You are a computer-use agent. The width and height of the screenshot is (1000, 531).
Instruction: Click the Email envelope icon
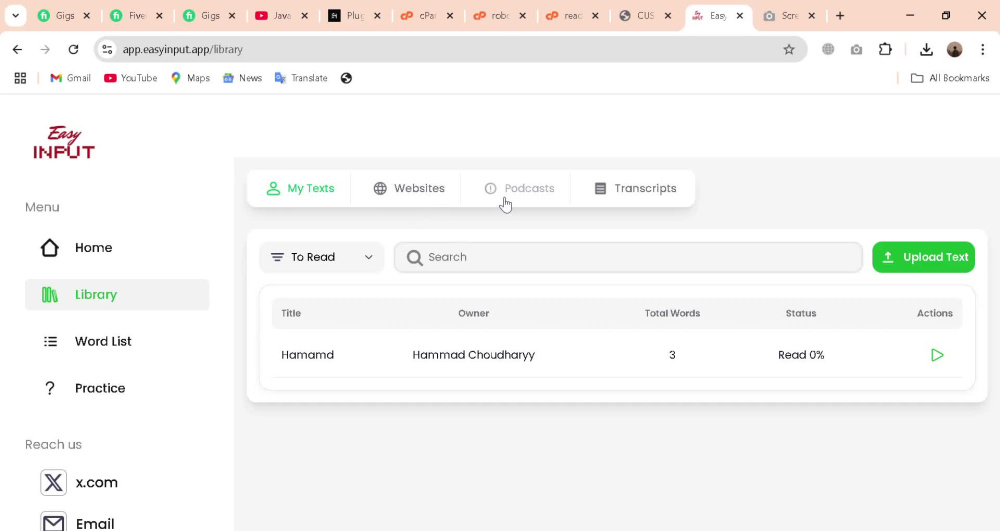click(x=54, y=522)
